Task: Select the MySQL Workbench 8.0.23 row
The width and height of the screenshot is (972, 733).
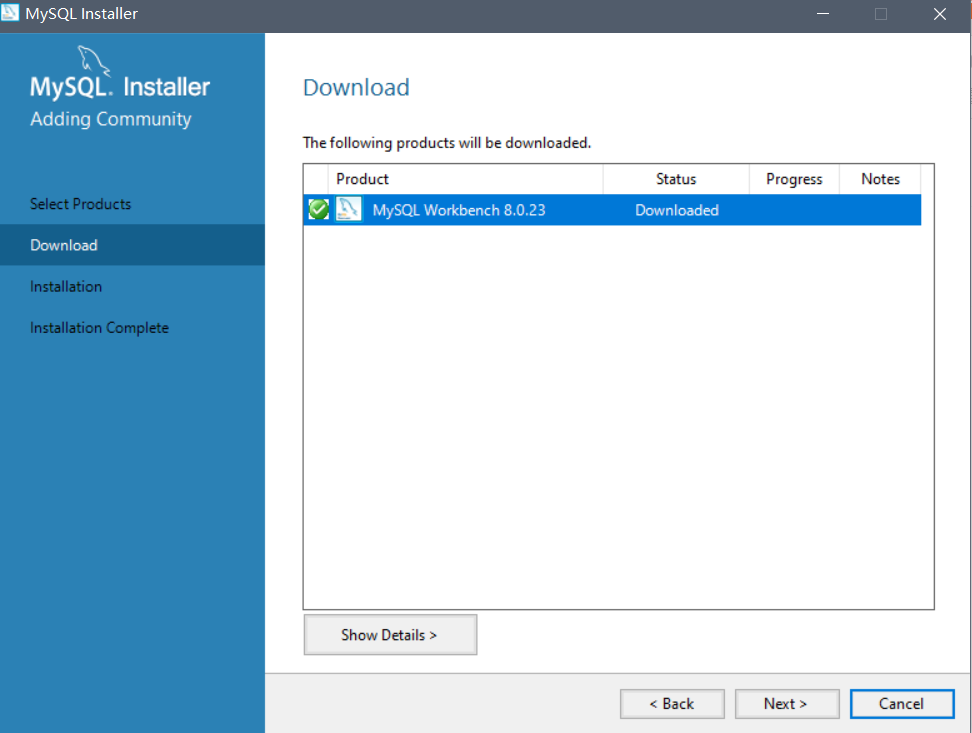Action: [612, 210]
